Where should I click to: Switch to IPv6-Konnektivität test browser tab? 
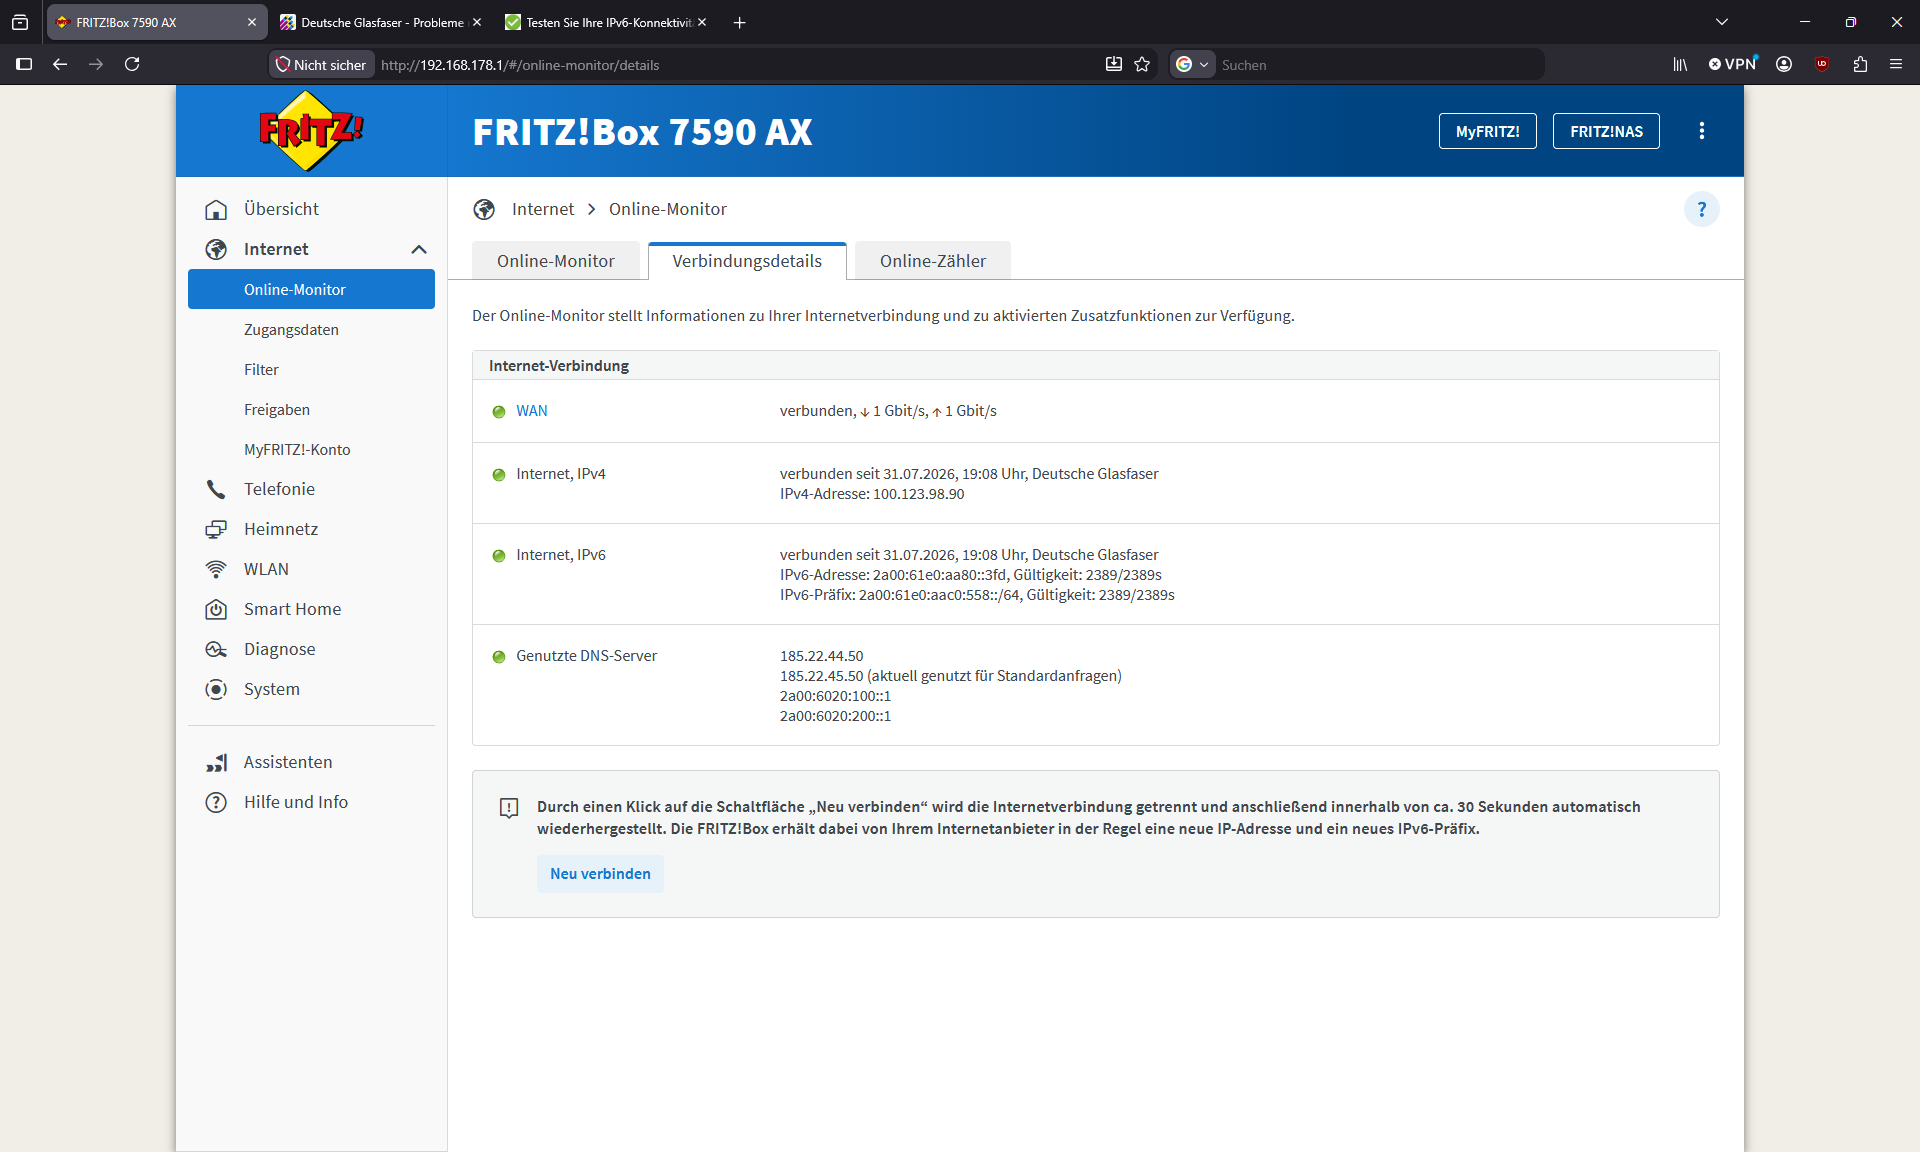point(607,22)
